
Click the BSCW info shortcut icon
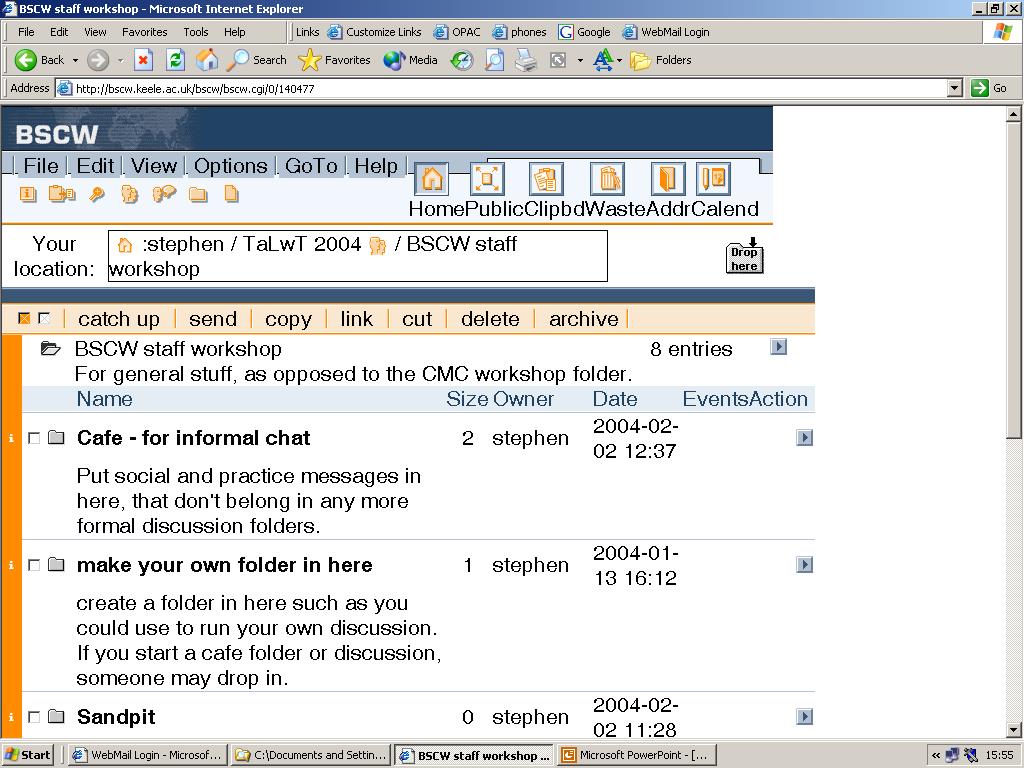point(27,194)
